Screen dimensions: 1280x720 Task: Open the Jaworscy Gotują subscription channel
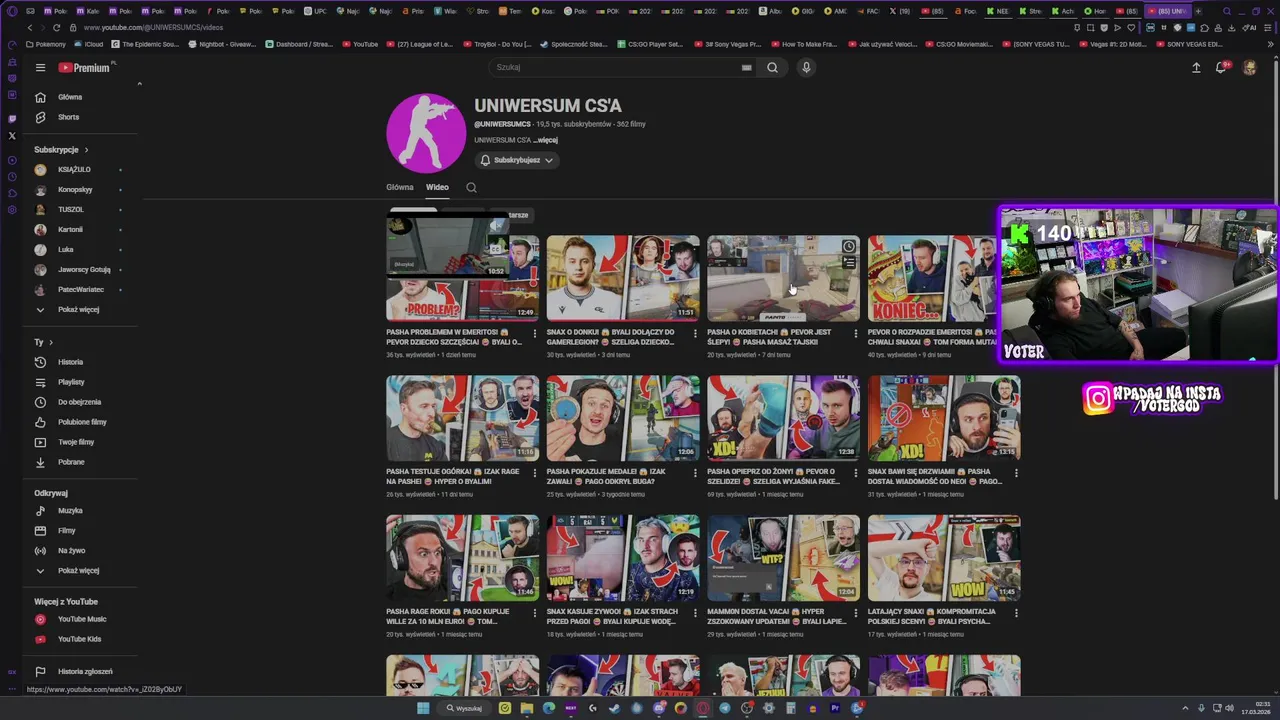(84, 270)
